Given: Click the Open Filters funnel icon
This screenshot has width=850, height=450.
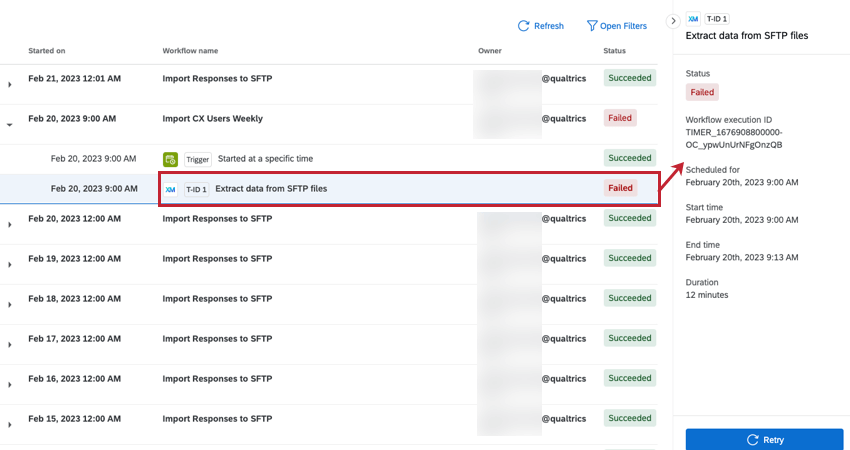Looking at the screenshot, I should pyautogui.click(x=592, y=26).
